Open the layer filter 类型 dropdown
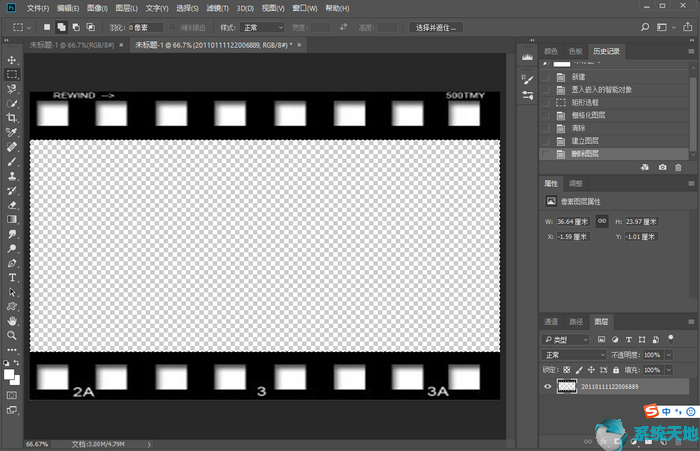The image size is (700, 451). (x=566, y=340)
